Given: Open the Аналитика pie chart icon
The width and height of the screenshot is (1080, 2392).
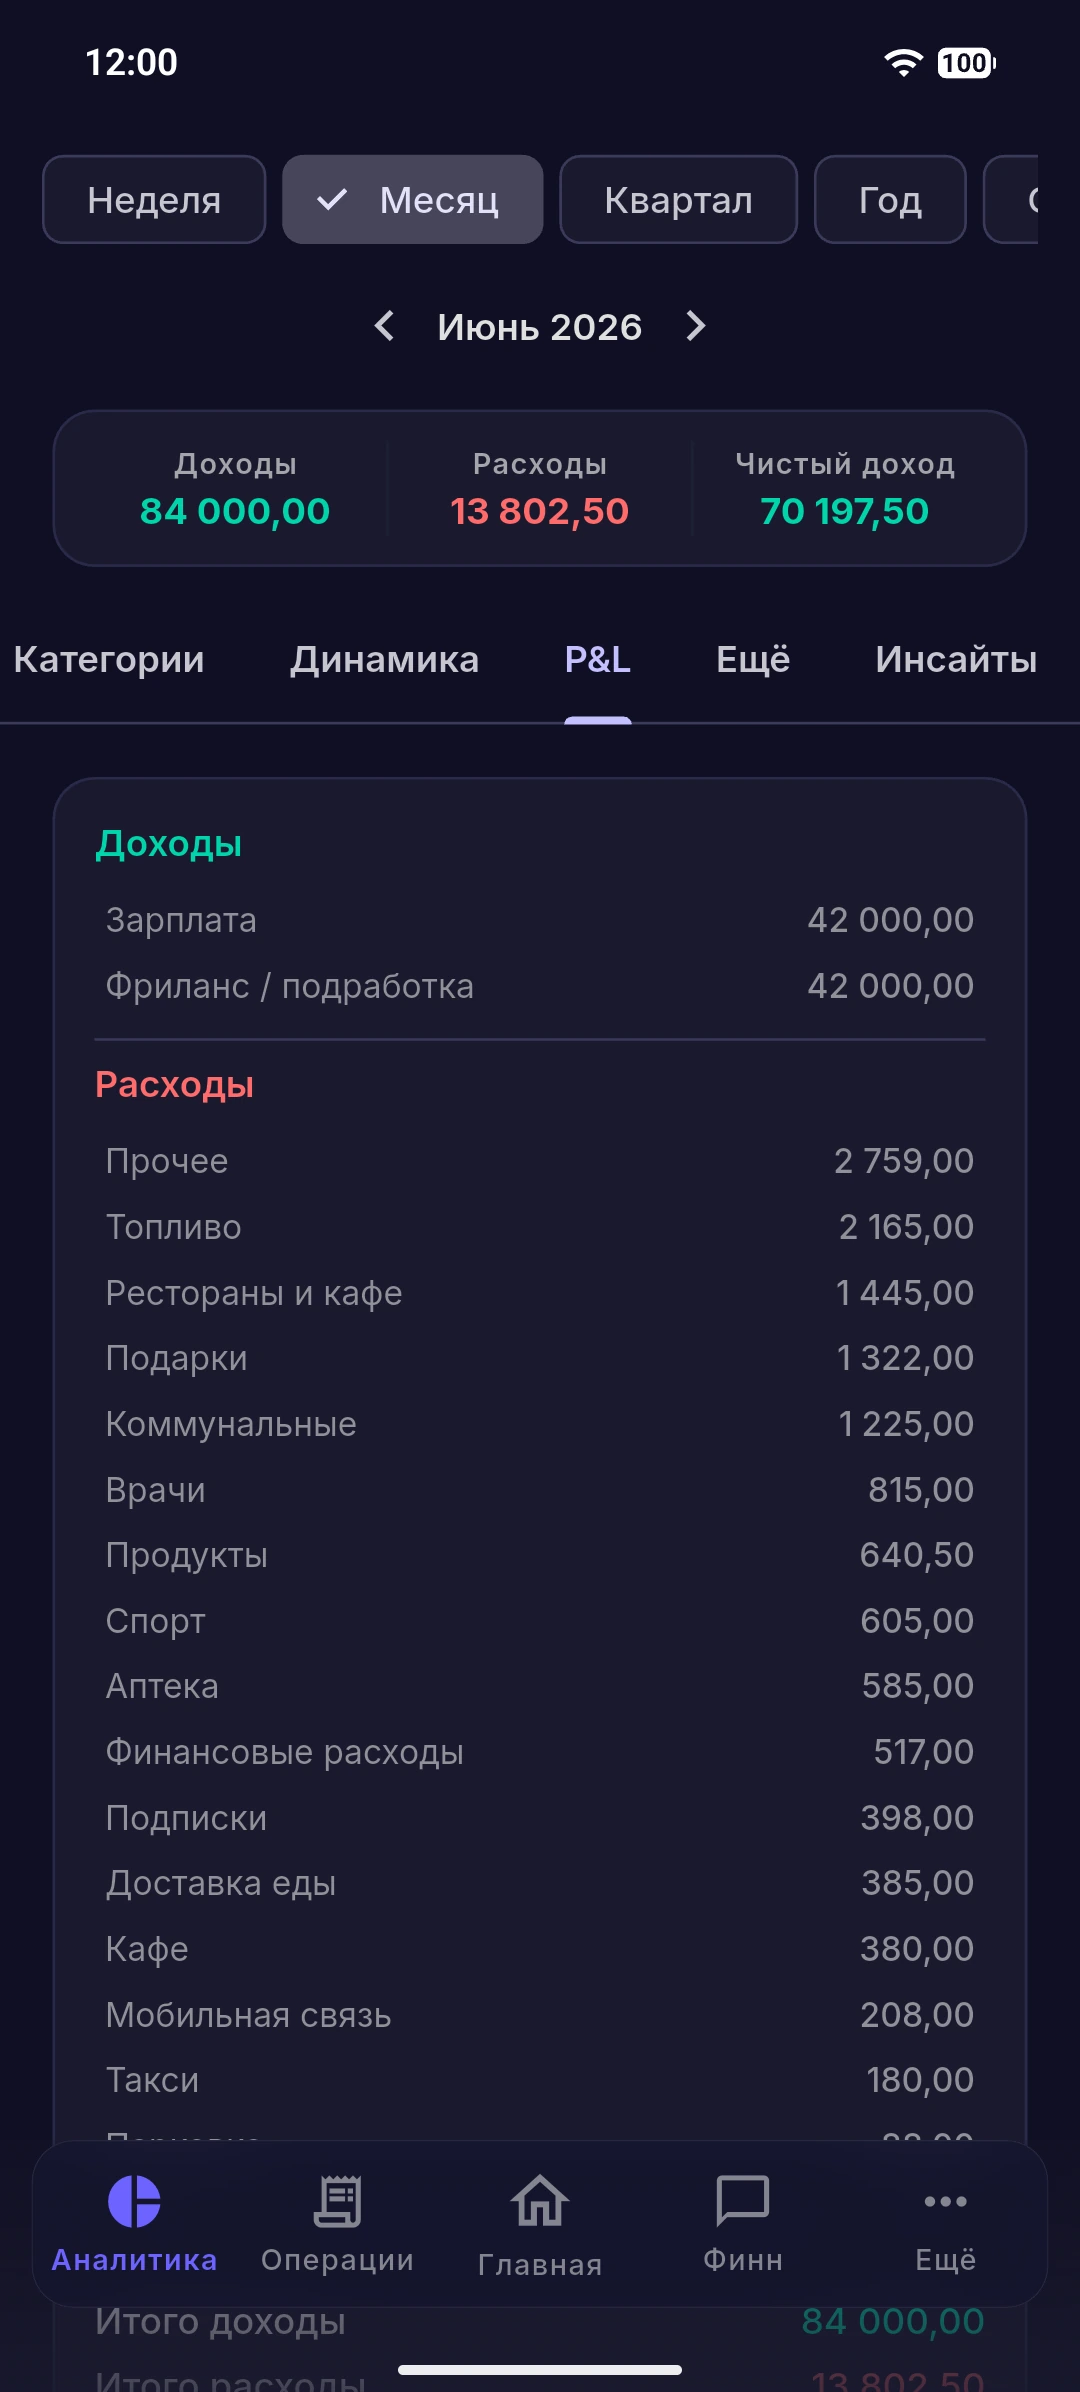Looking at the screenshot, I should click(x=134, y=2201).
